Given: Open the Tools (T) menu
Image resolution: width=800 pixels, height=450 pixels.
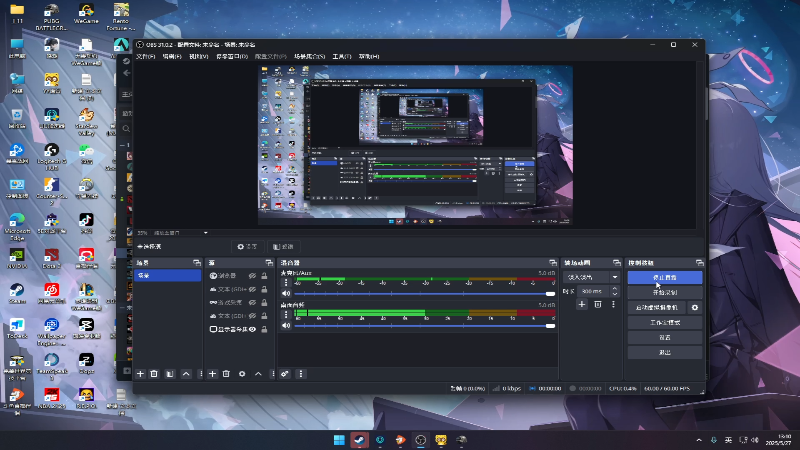Looking at the screenshot, I should pos(342,57).
